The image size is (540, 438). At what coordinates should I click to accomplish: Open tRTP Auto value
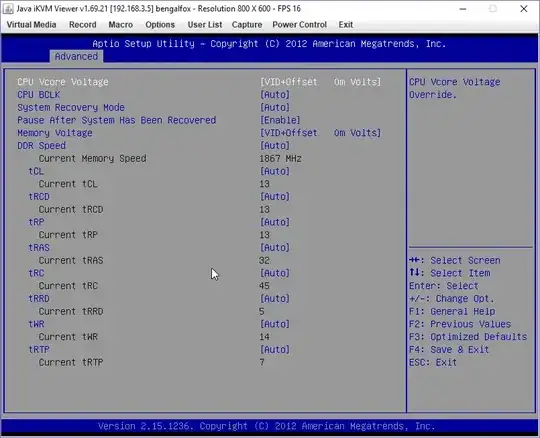[275, 350]
